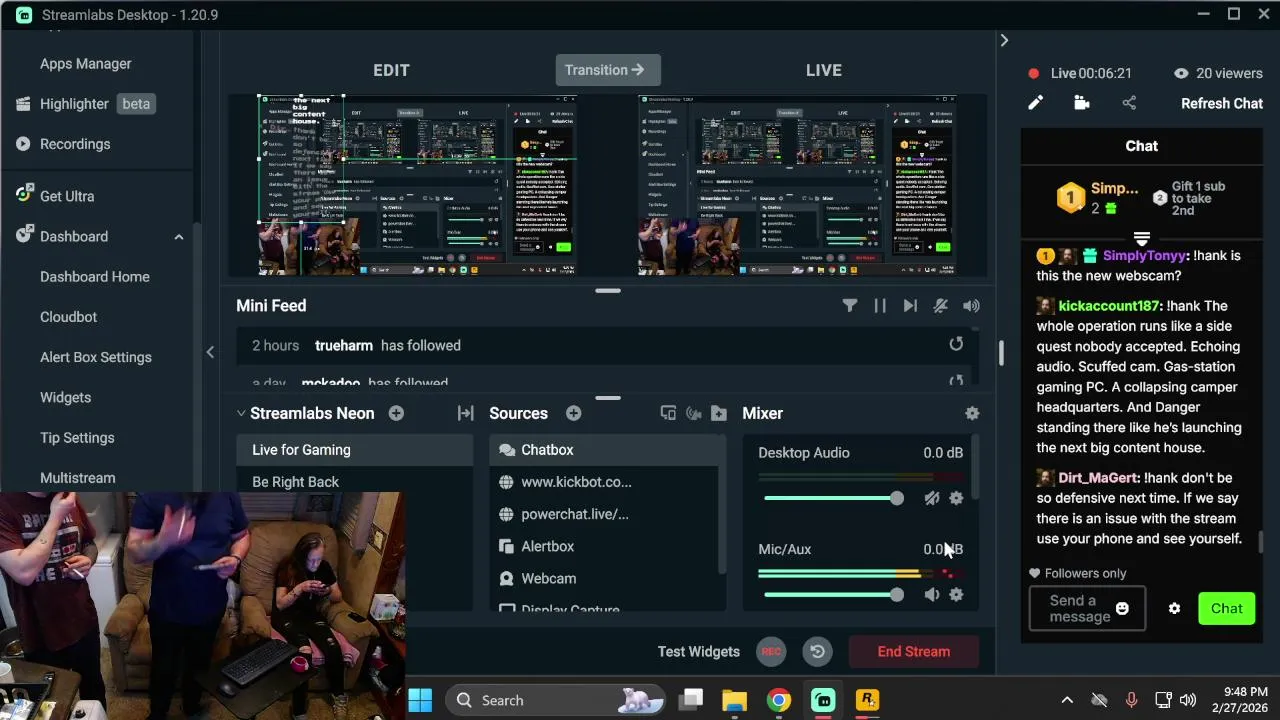Select the LIVE studio preview thumbnail
Viewport: 1280px width, 720px height.
tap(798, 185)
